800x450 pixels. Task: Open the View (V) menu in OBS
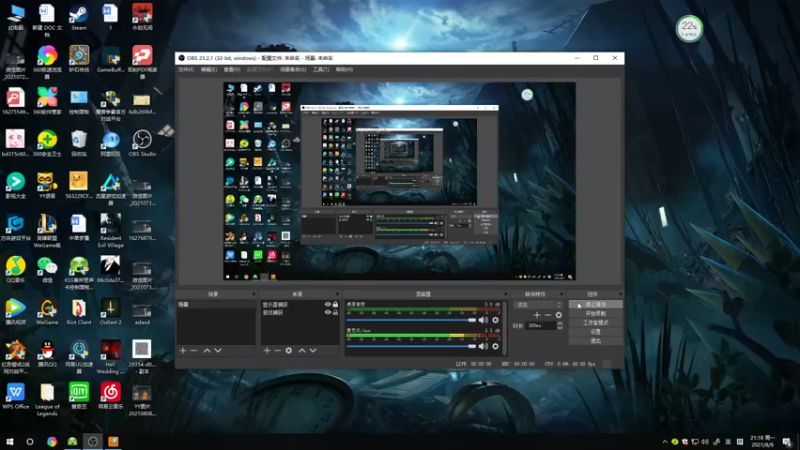point(232,69)
